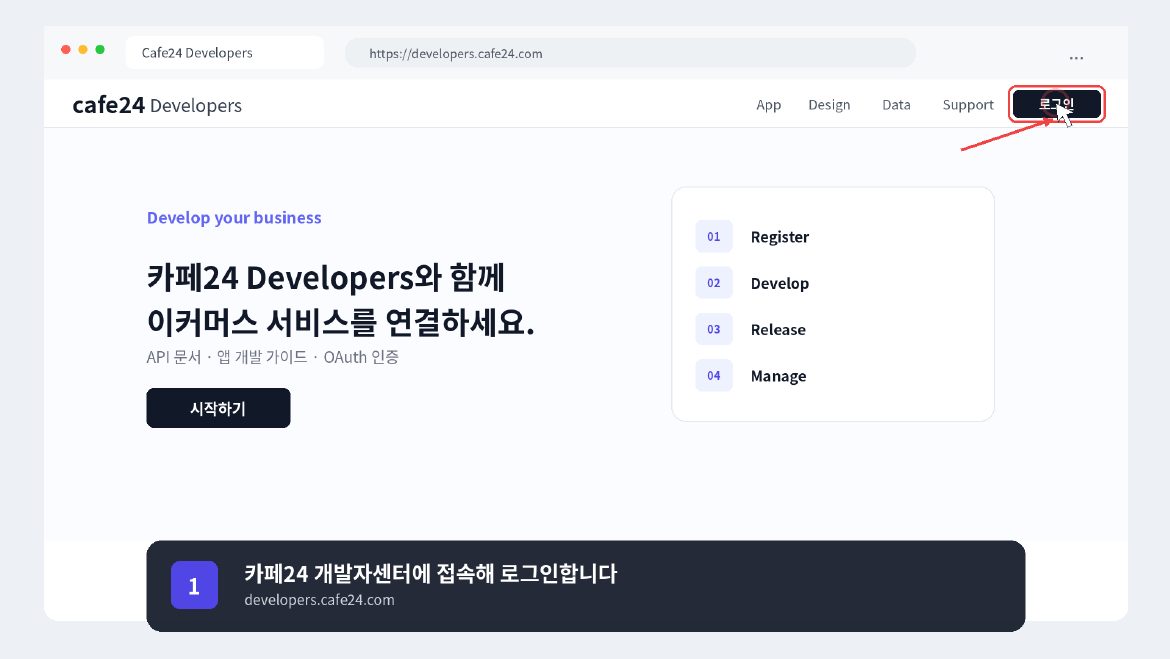
Task: Click the 카페24 Developers와 함께 headline
Action: tap(326, 278)
